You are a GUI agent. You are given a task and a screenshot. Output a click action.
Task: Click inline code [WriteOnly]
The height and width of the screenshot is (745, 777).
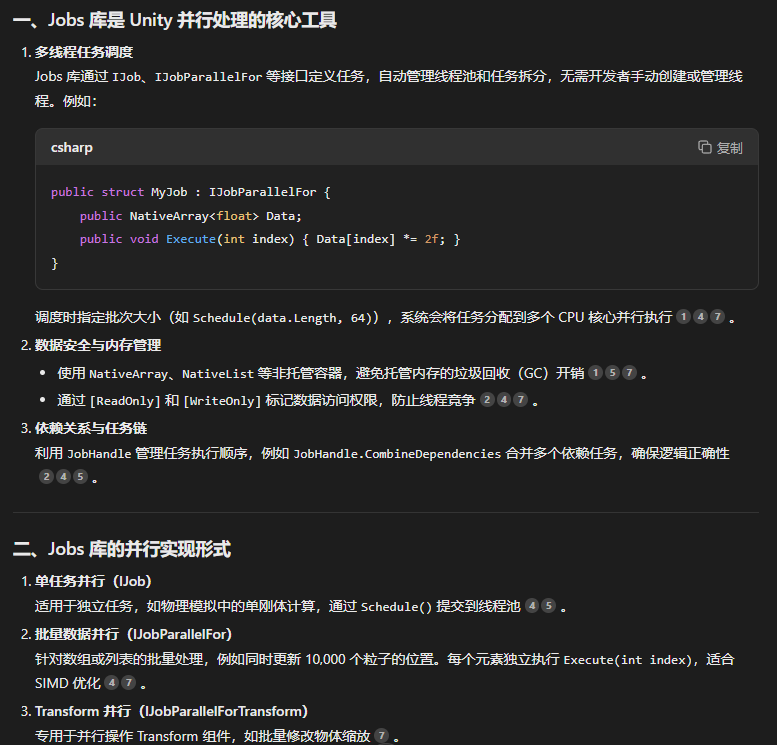coord(222,401)
